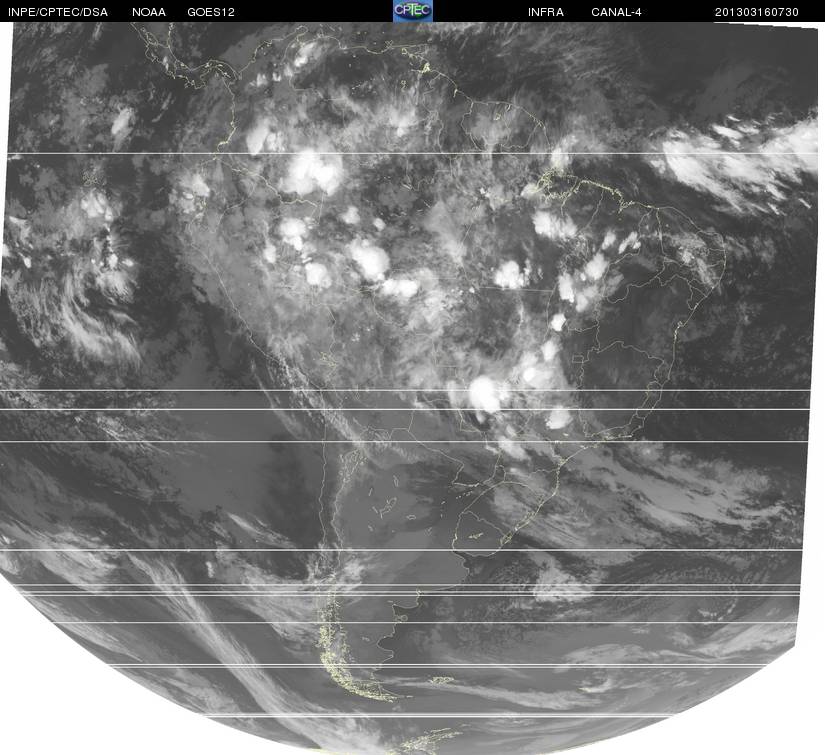
Task: Click the CPTEC logo in the header
Action: pos(412,11)
